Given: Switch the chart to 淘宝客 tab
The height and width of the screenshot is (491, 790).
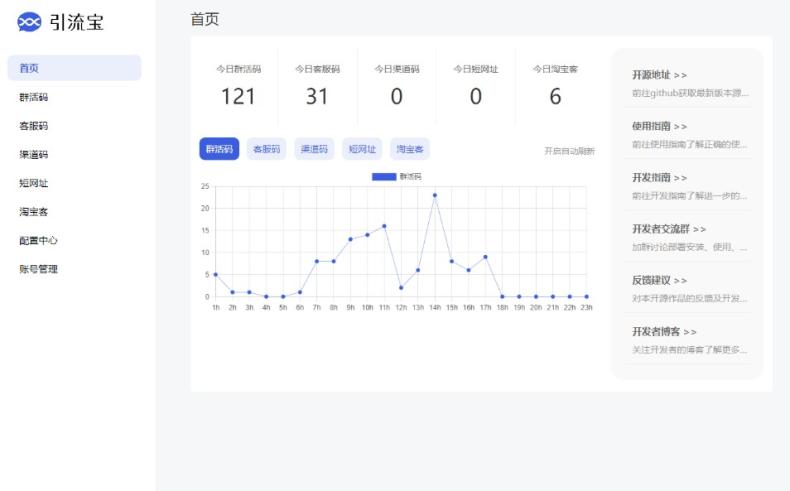Looking at the screenshot, I should [410, 149].
